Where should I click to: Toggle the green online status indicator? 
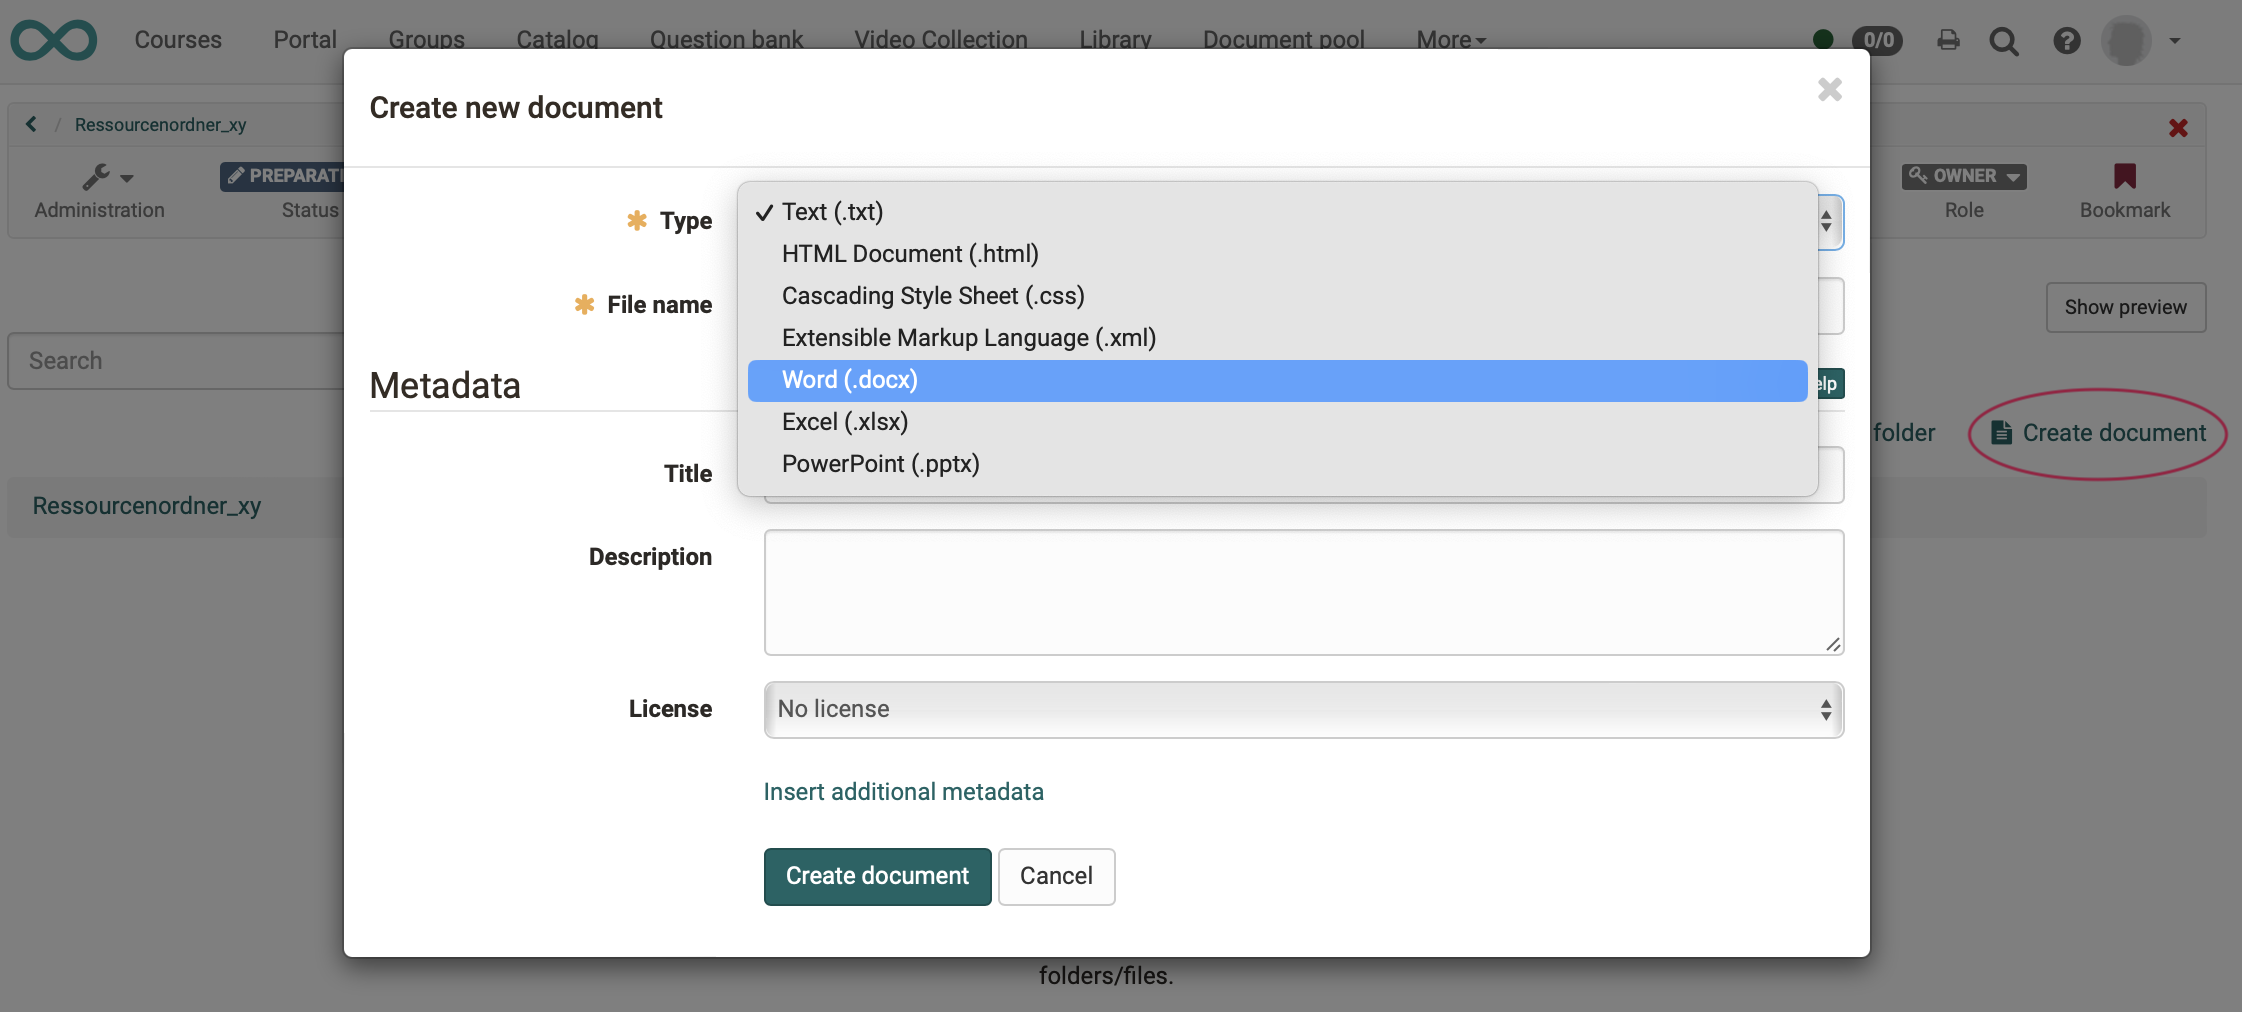click(x=1822, y=38)
